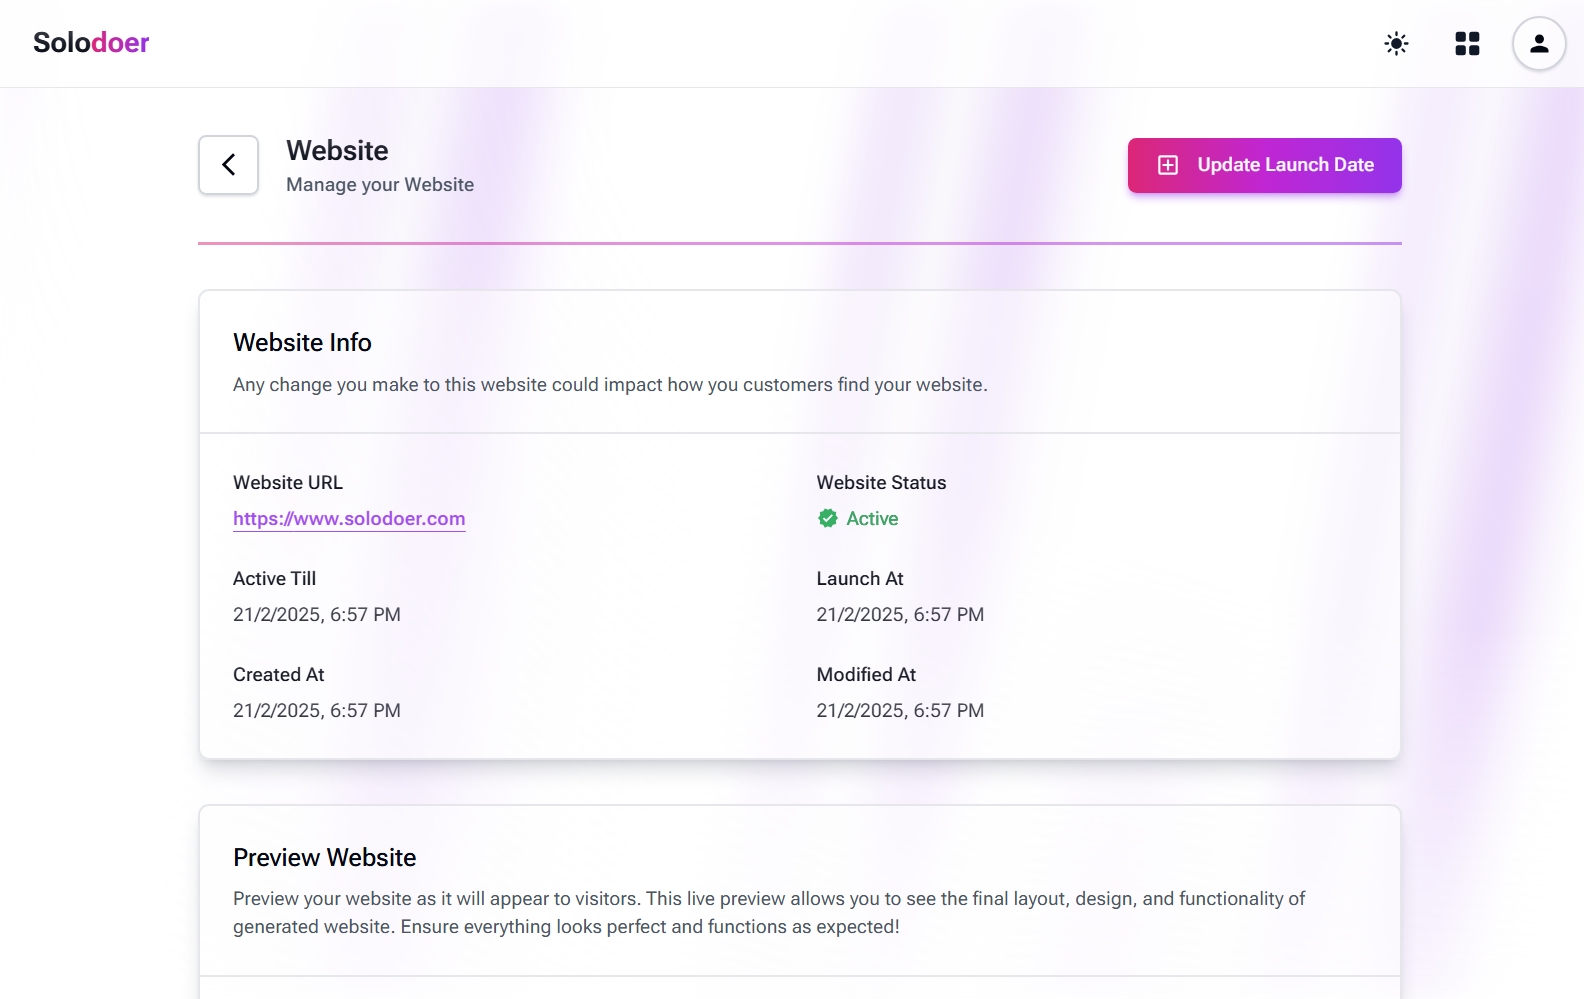The image size is (1584, 999).
Task: Open the user profile avatar menu
Action: coord(1538,43)
